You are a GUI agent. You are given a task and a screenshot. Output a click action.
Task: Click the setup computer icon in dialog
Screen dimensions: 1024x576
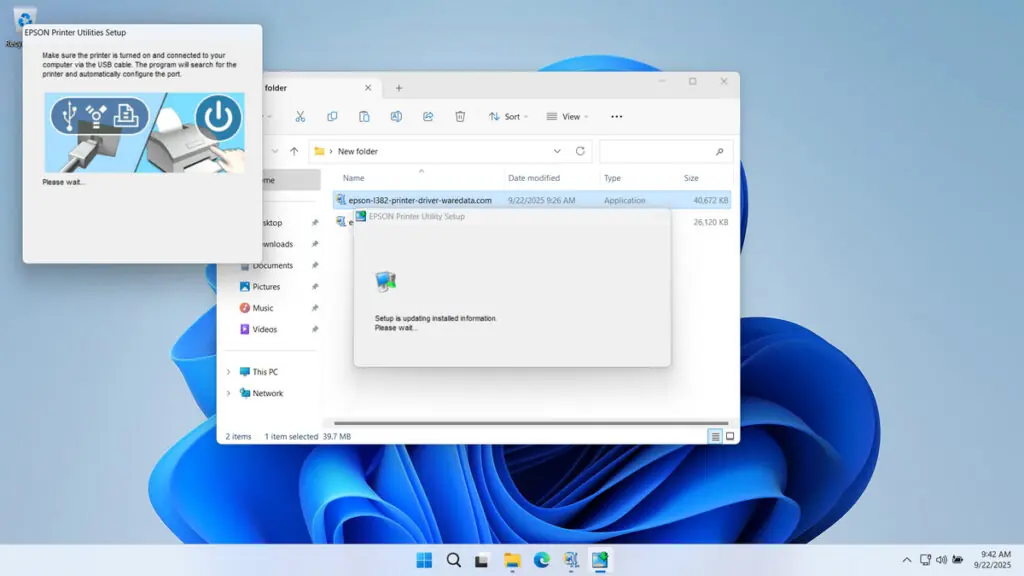click(x=386, y=281)
